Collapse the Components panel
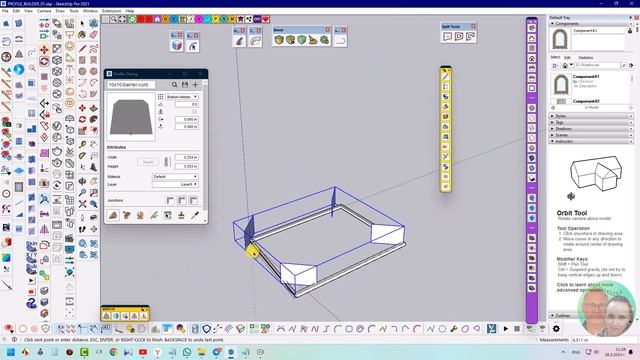640x360 pixels. coord(591,24)
